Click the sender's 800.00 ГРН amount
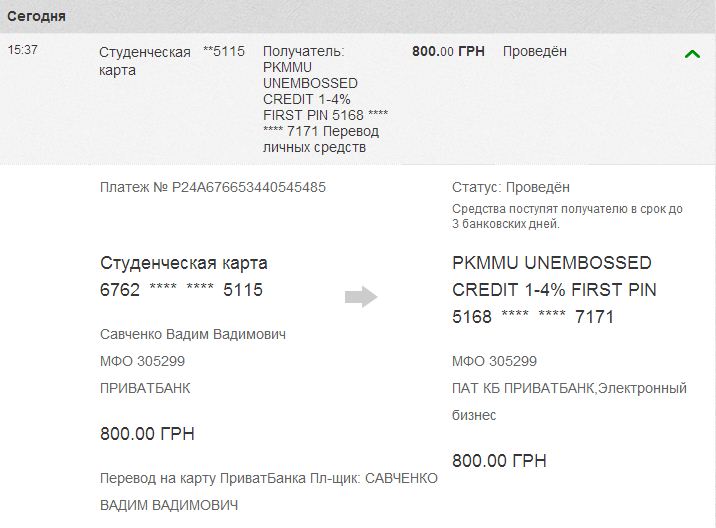The image size is (716, 528). click(147, 434)
